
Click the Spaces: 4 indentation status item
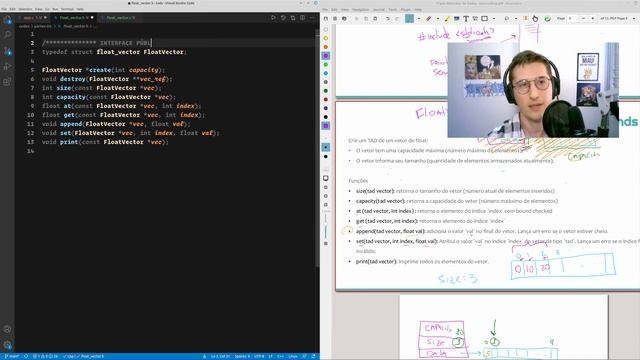242,356
